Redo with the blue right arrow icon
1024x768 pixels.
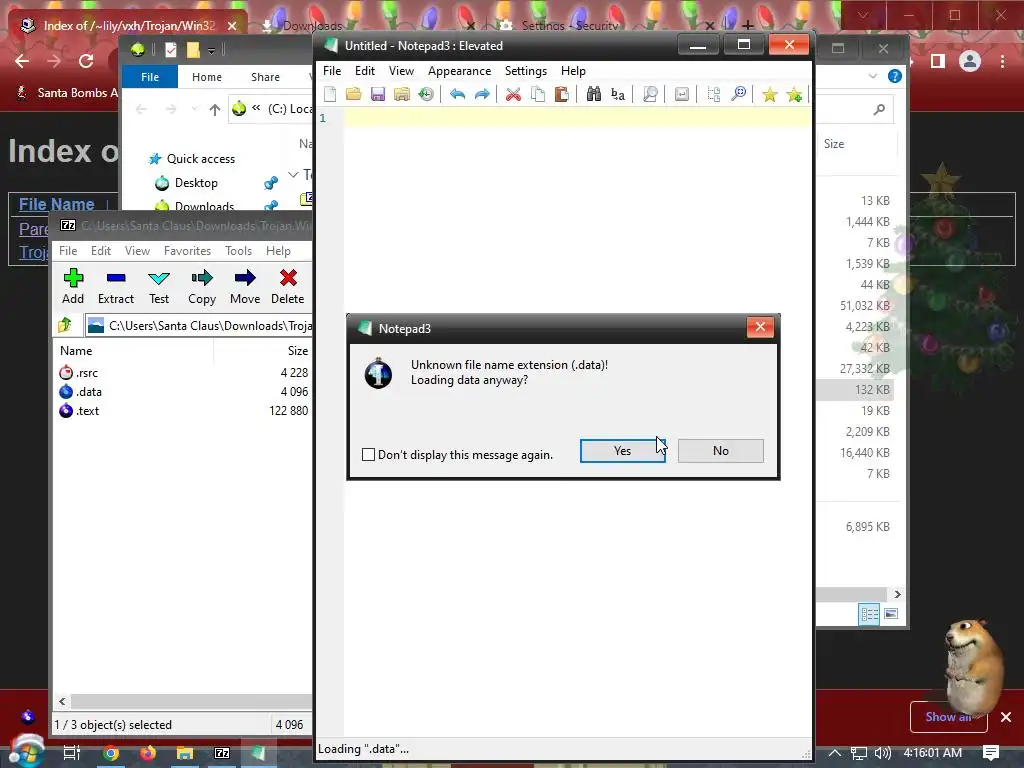(x=482, y=94)
